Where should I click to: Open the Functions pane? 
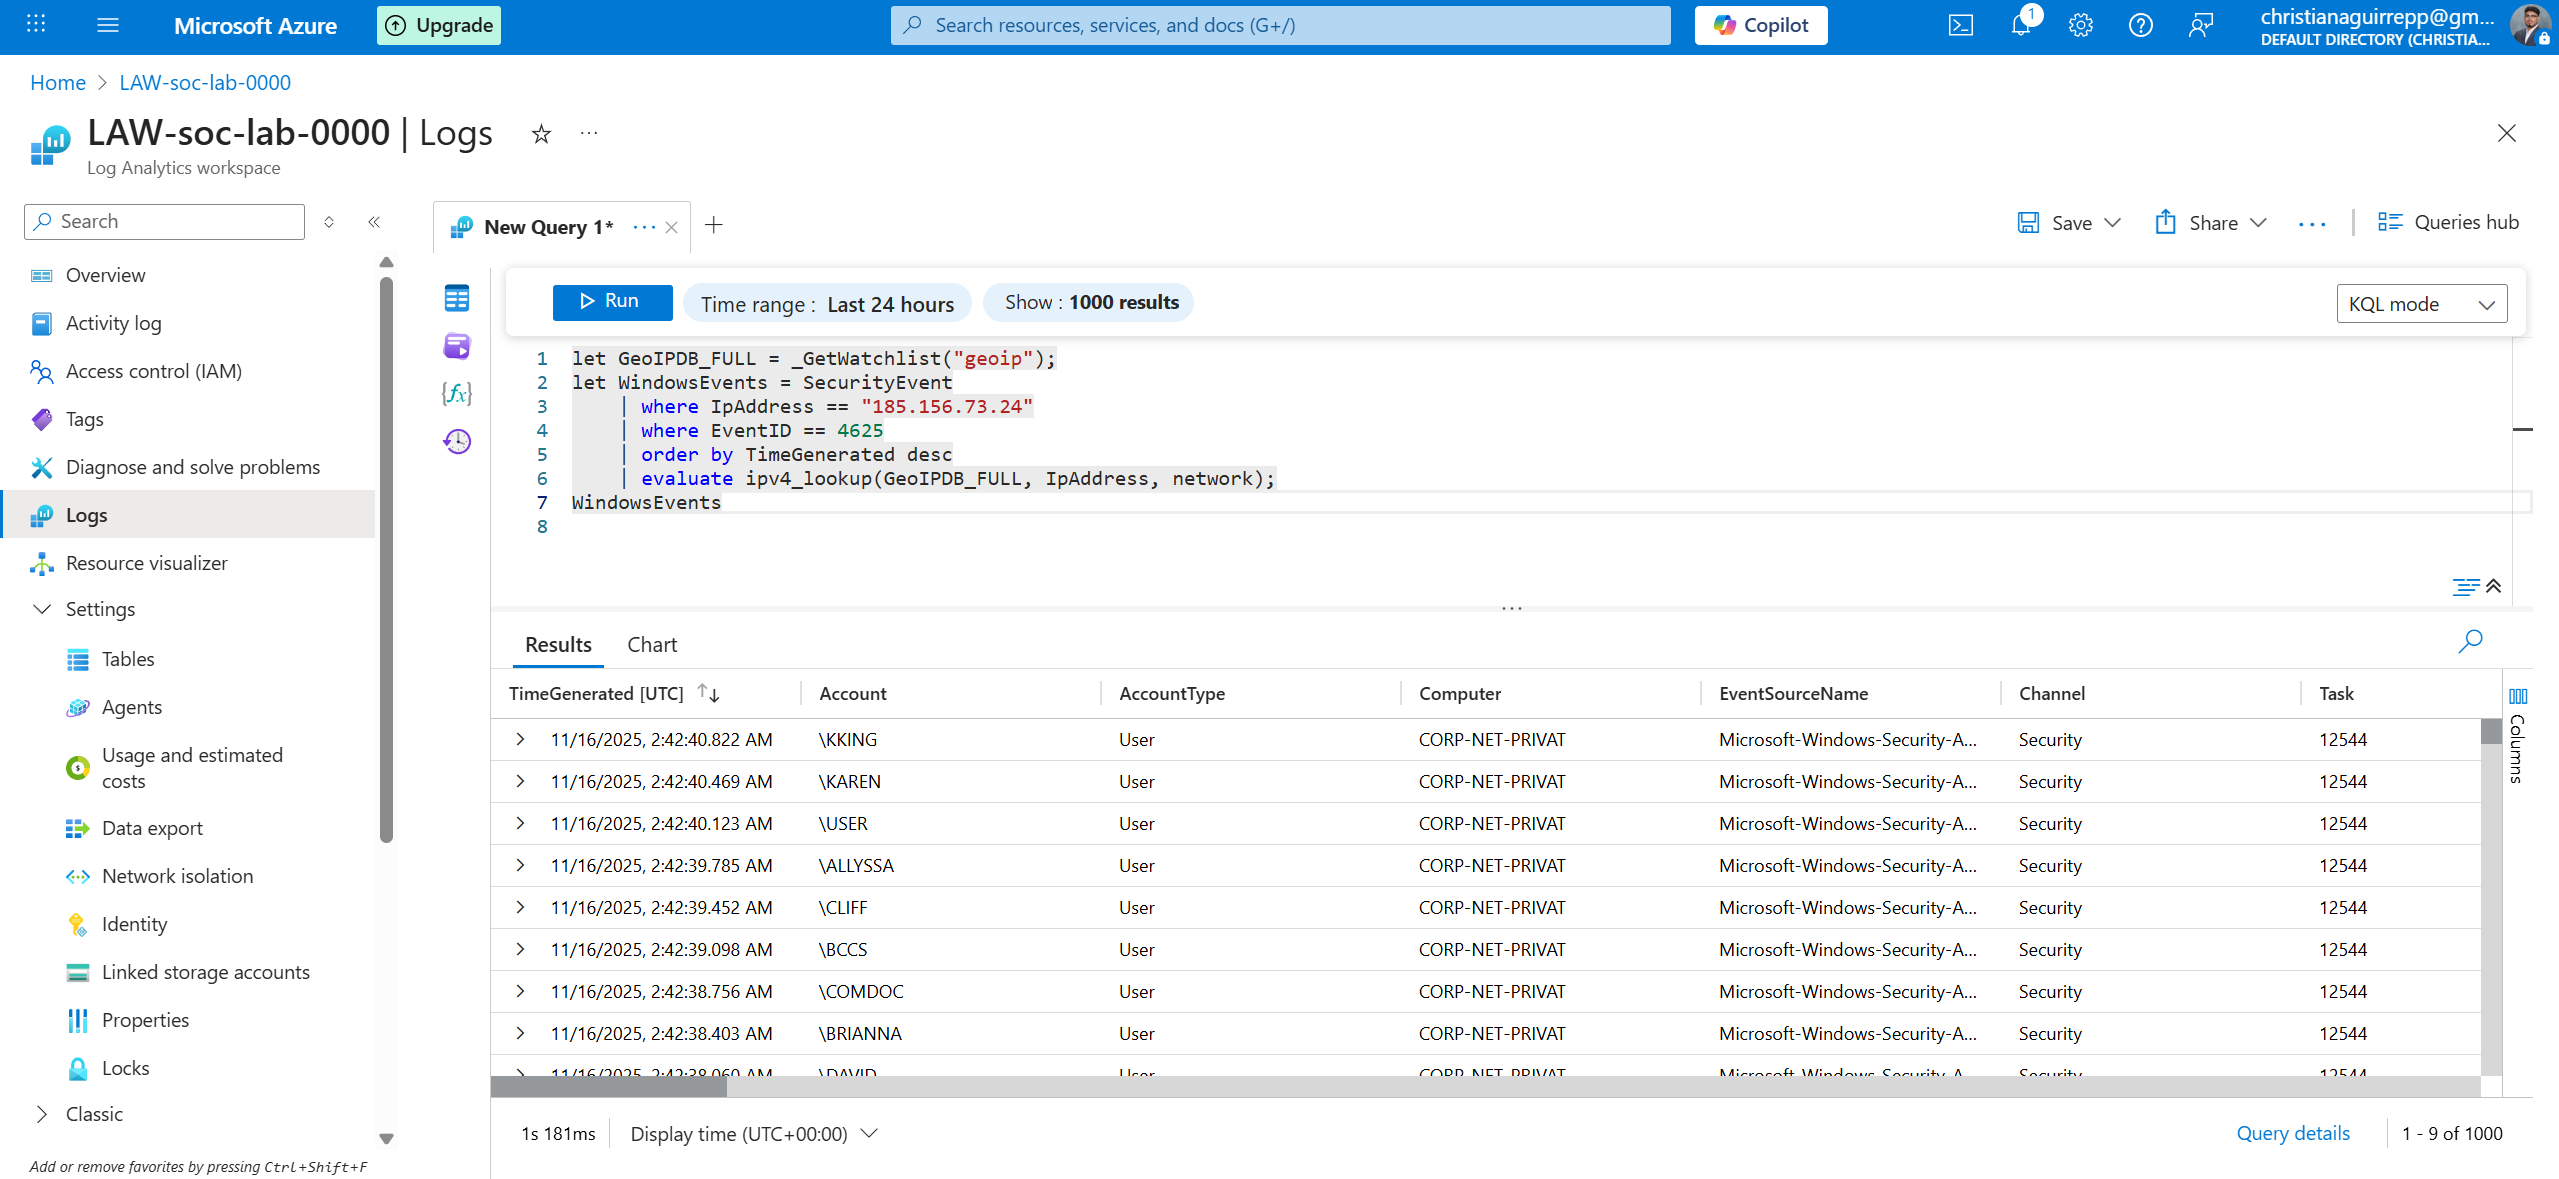456,394
